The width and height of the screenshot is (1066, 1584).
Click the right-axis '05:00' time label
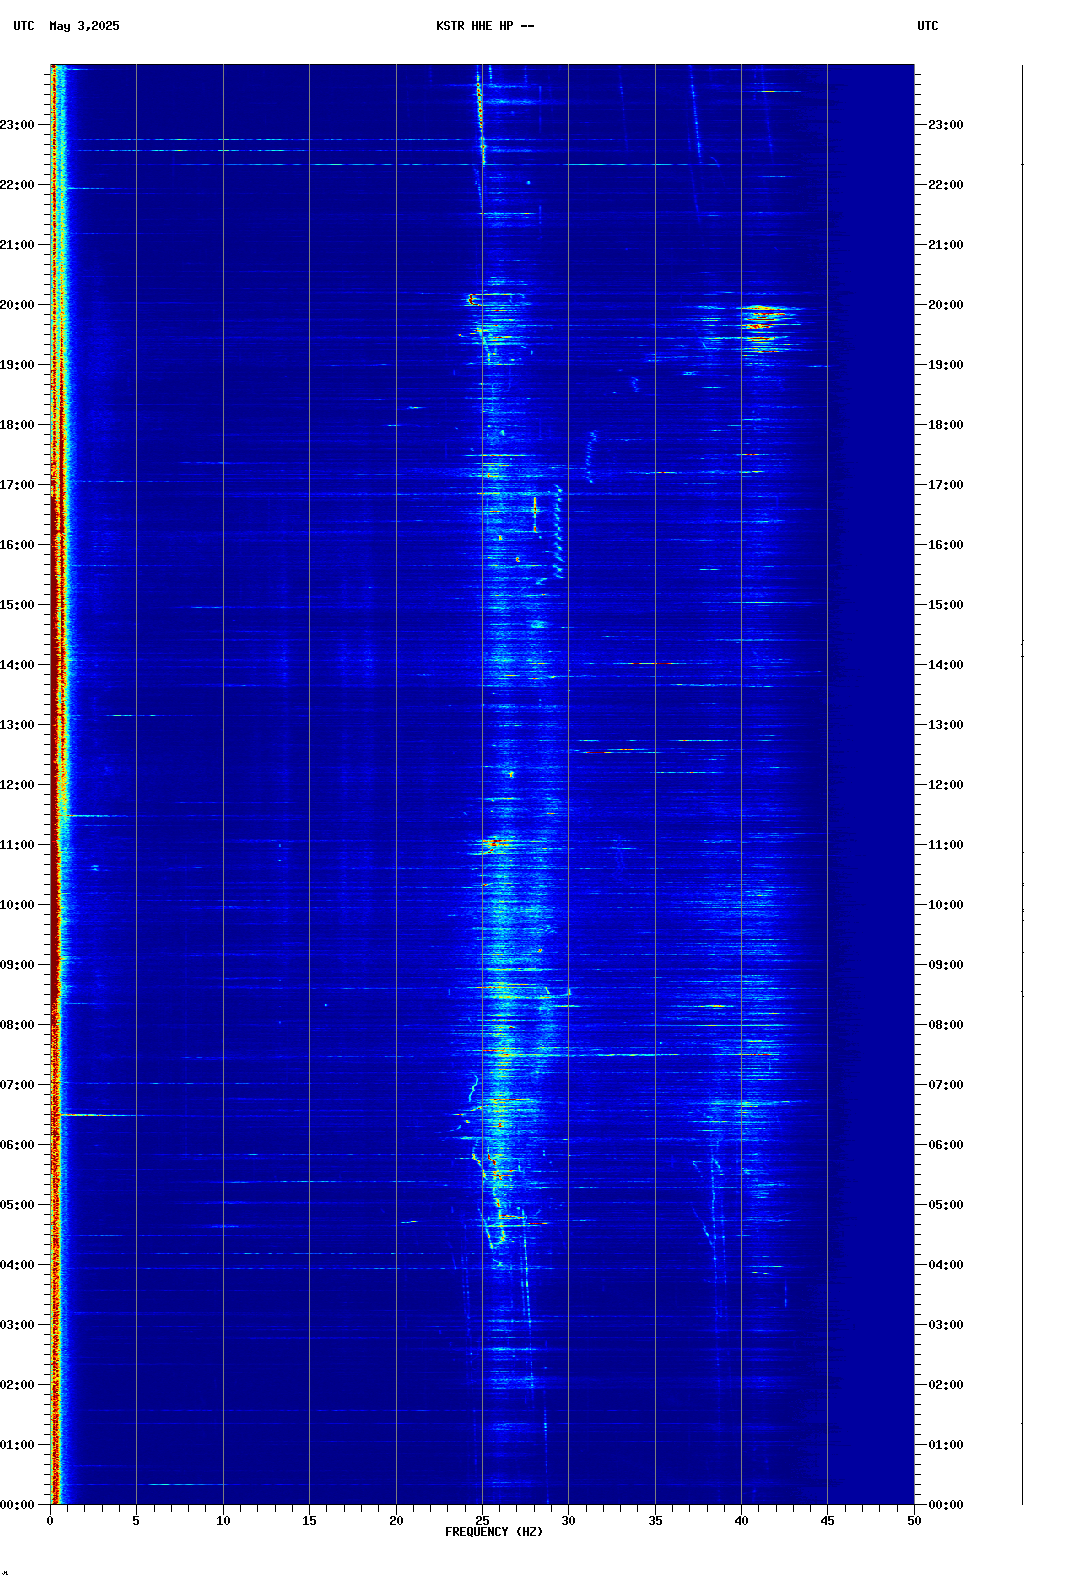(946, 1205)
